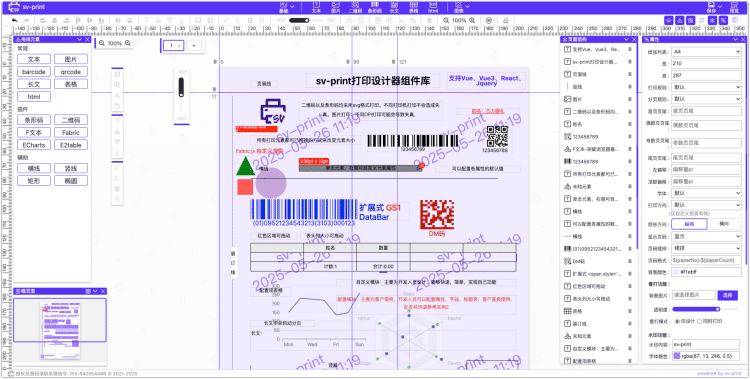
Task: Click the refresh icon near toolbar right
Action: tap(702, 21)
